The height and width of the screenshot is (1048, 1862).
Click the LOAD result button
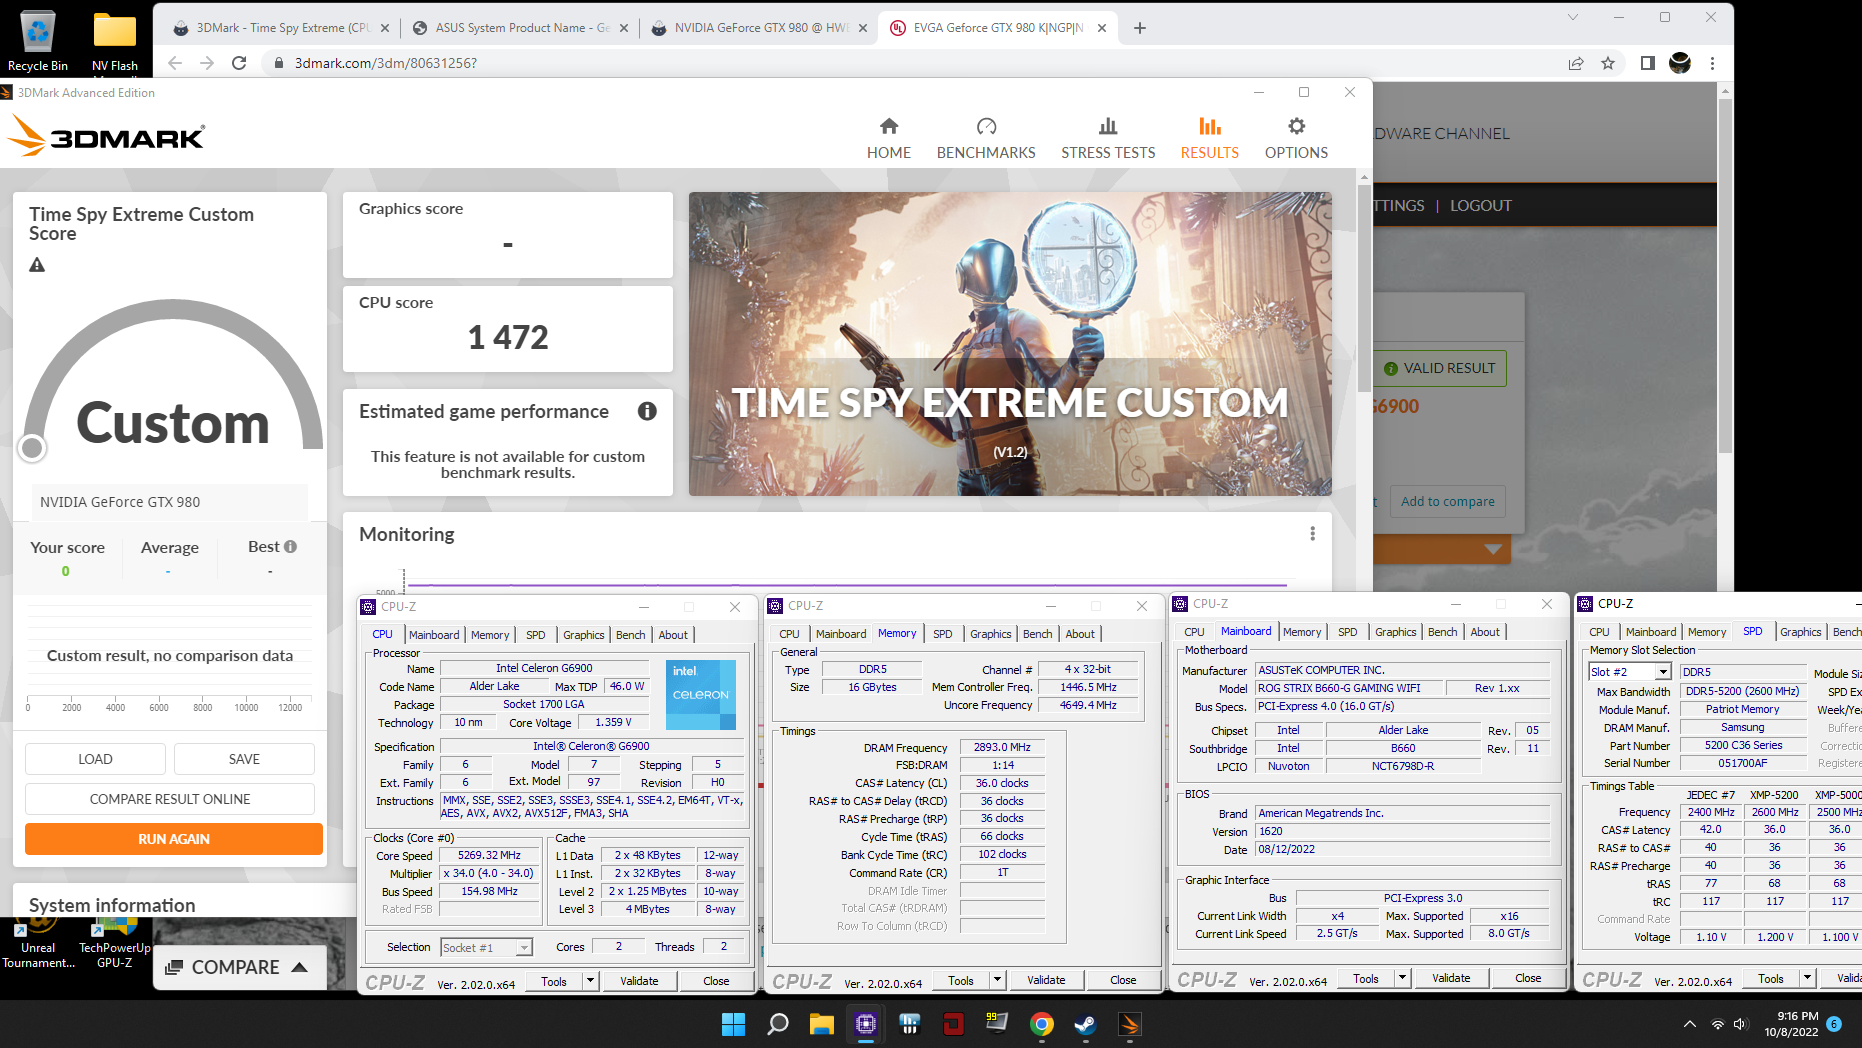click(x=95, y=759)
